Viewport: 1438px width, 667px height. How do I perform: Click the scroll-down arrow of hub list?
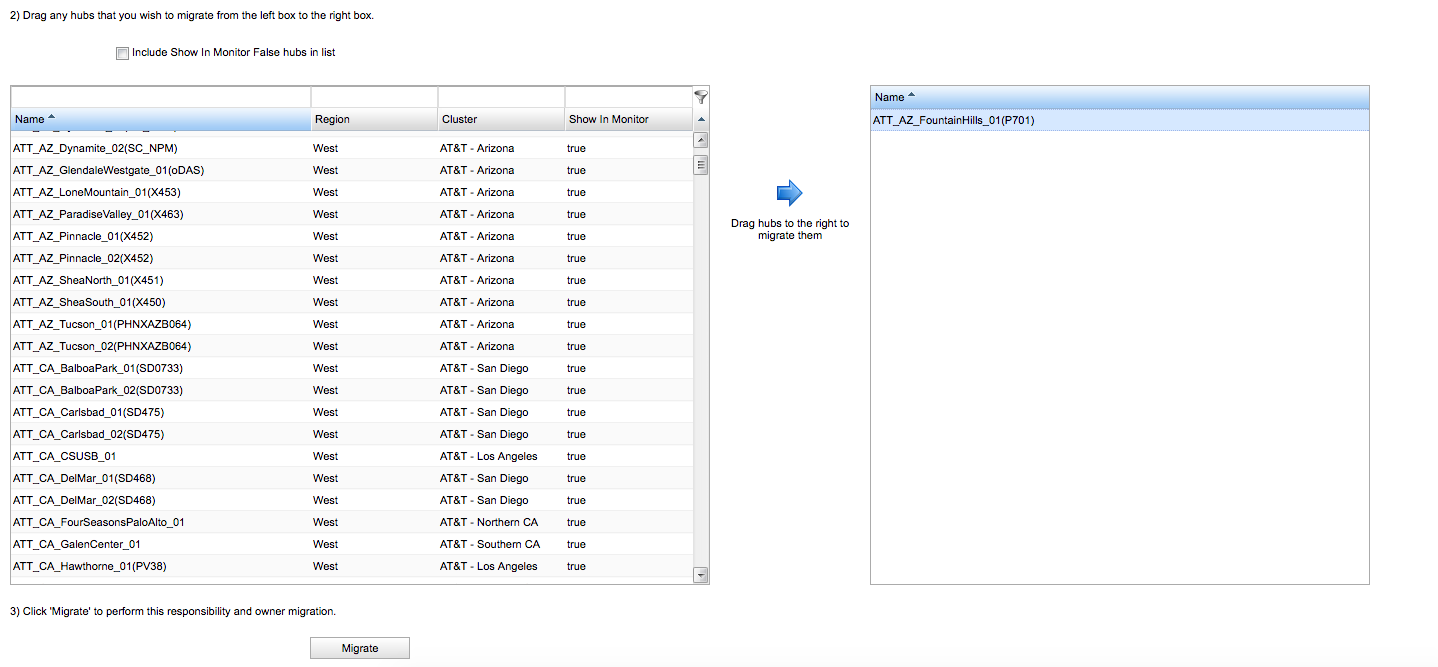pyautogui.click(x=700, y=575)
